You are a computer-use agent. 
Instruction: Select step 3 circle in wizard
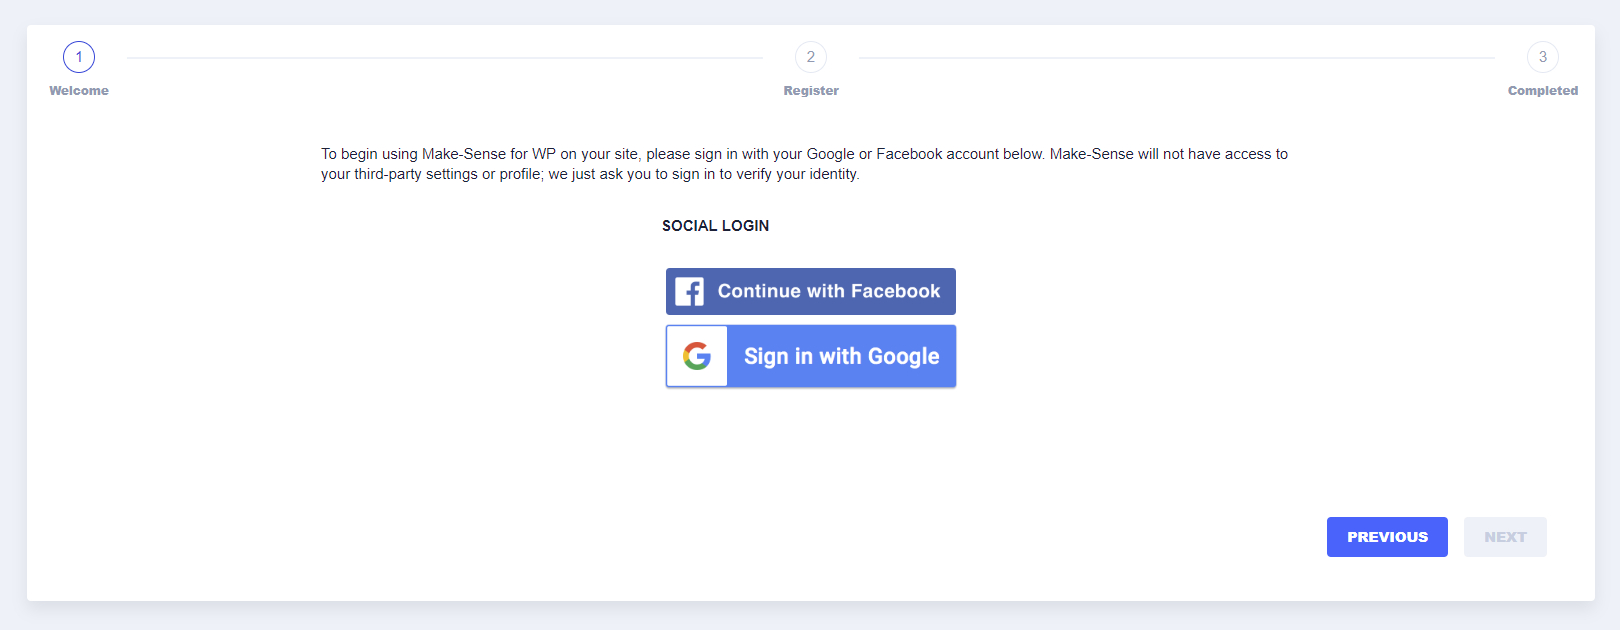click(x=1543, y=57)
